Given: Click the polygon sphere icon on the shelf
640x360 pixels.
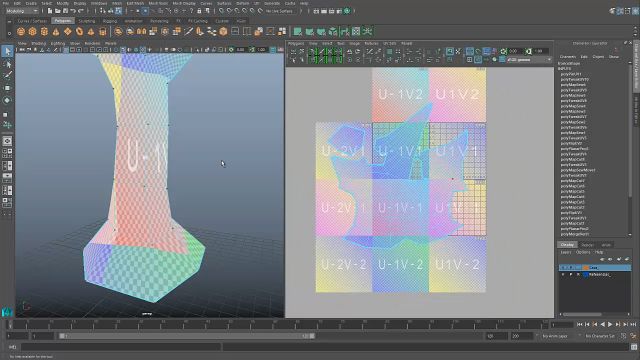Looking at the screenshot, I should [x=21, y=31].
